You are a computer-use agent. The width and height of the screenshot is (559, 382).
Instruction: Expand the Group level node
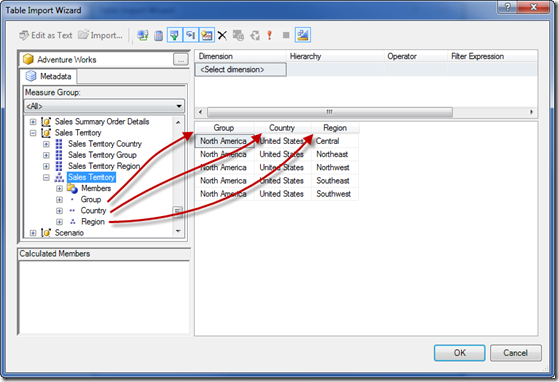59,200
